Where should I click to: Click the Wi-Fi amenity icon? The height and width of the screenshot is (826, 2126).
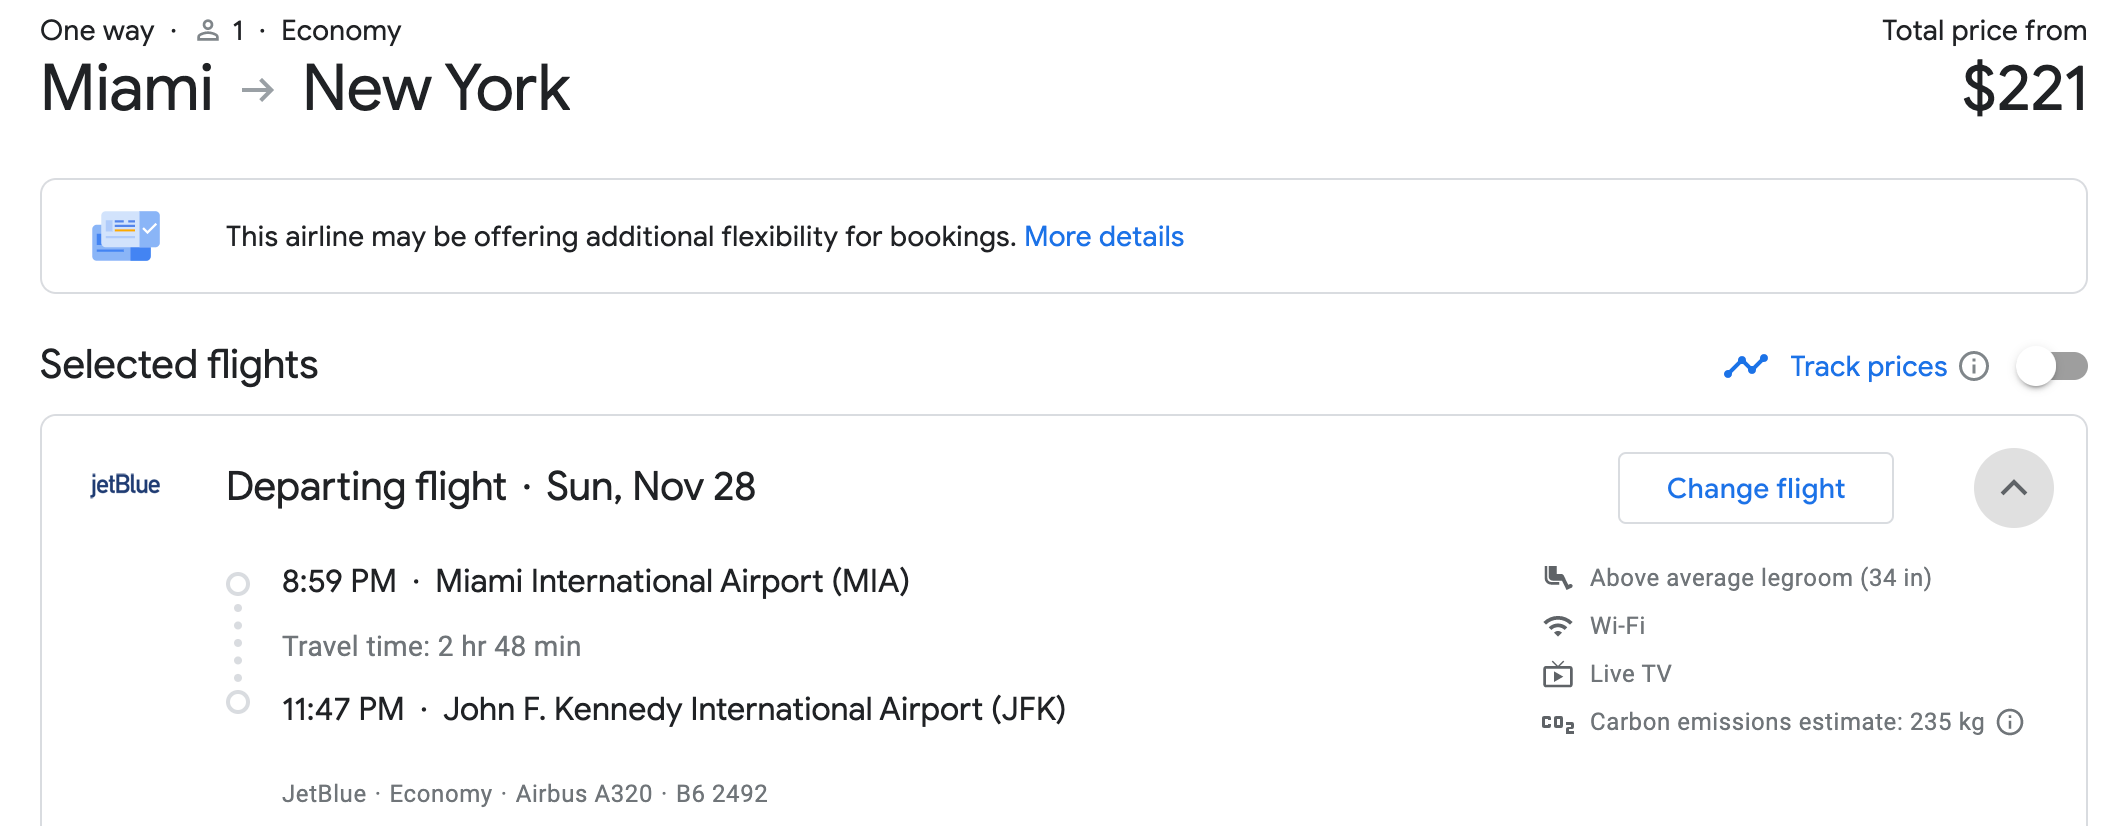[x=1557, y=626]
